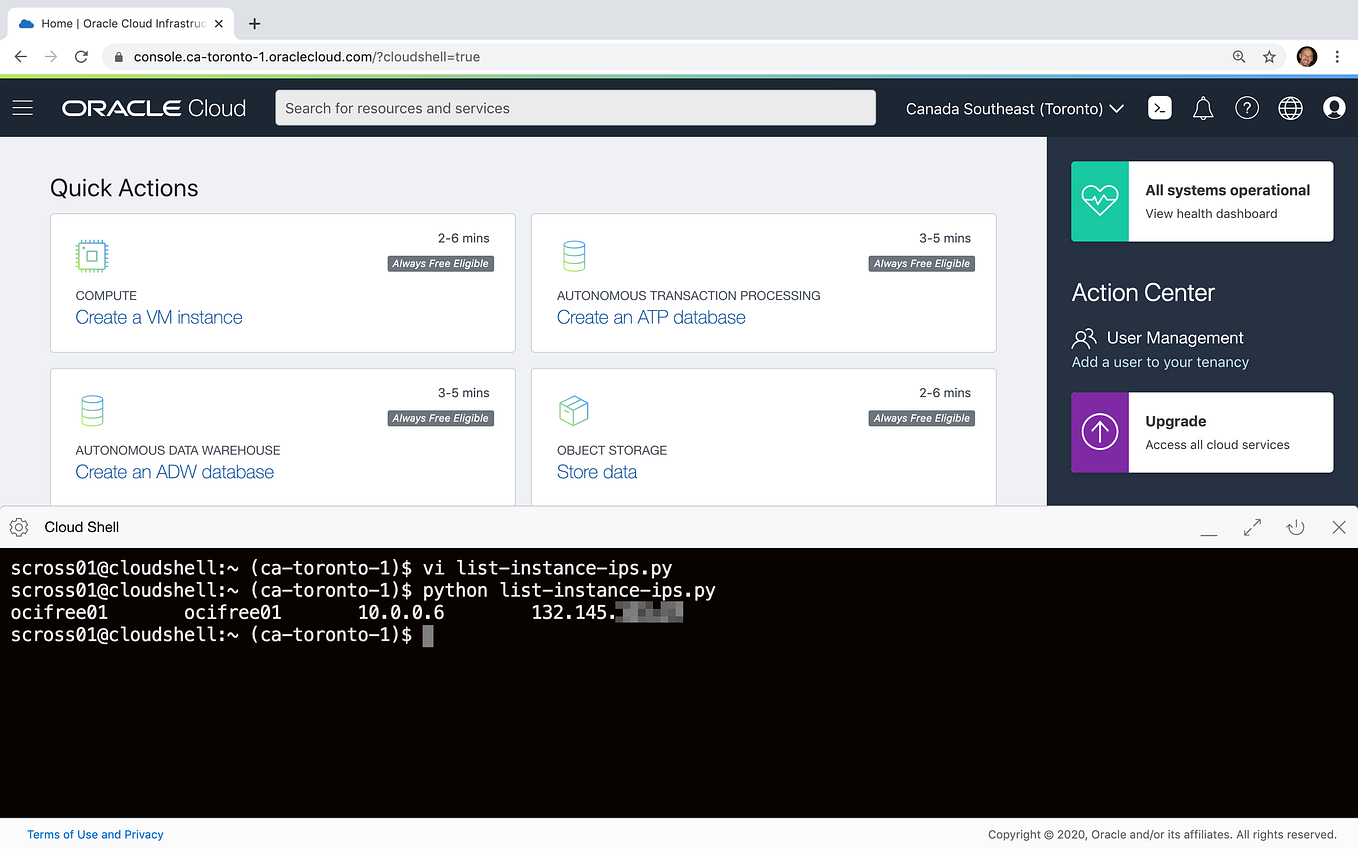Toggle Cloud Shell to full screen

pos(1251,527)
